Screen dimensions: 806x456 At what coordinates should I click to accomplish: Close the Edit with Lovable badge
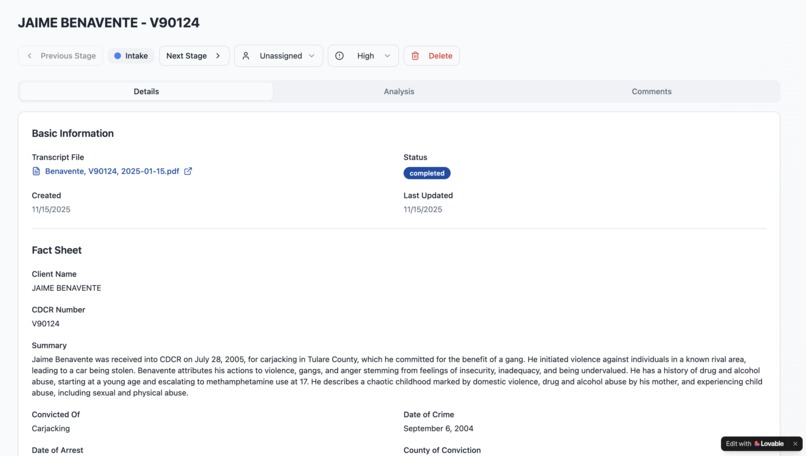tap(795, 444)
